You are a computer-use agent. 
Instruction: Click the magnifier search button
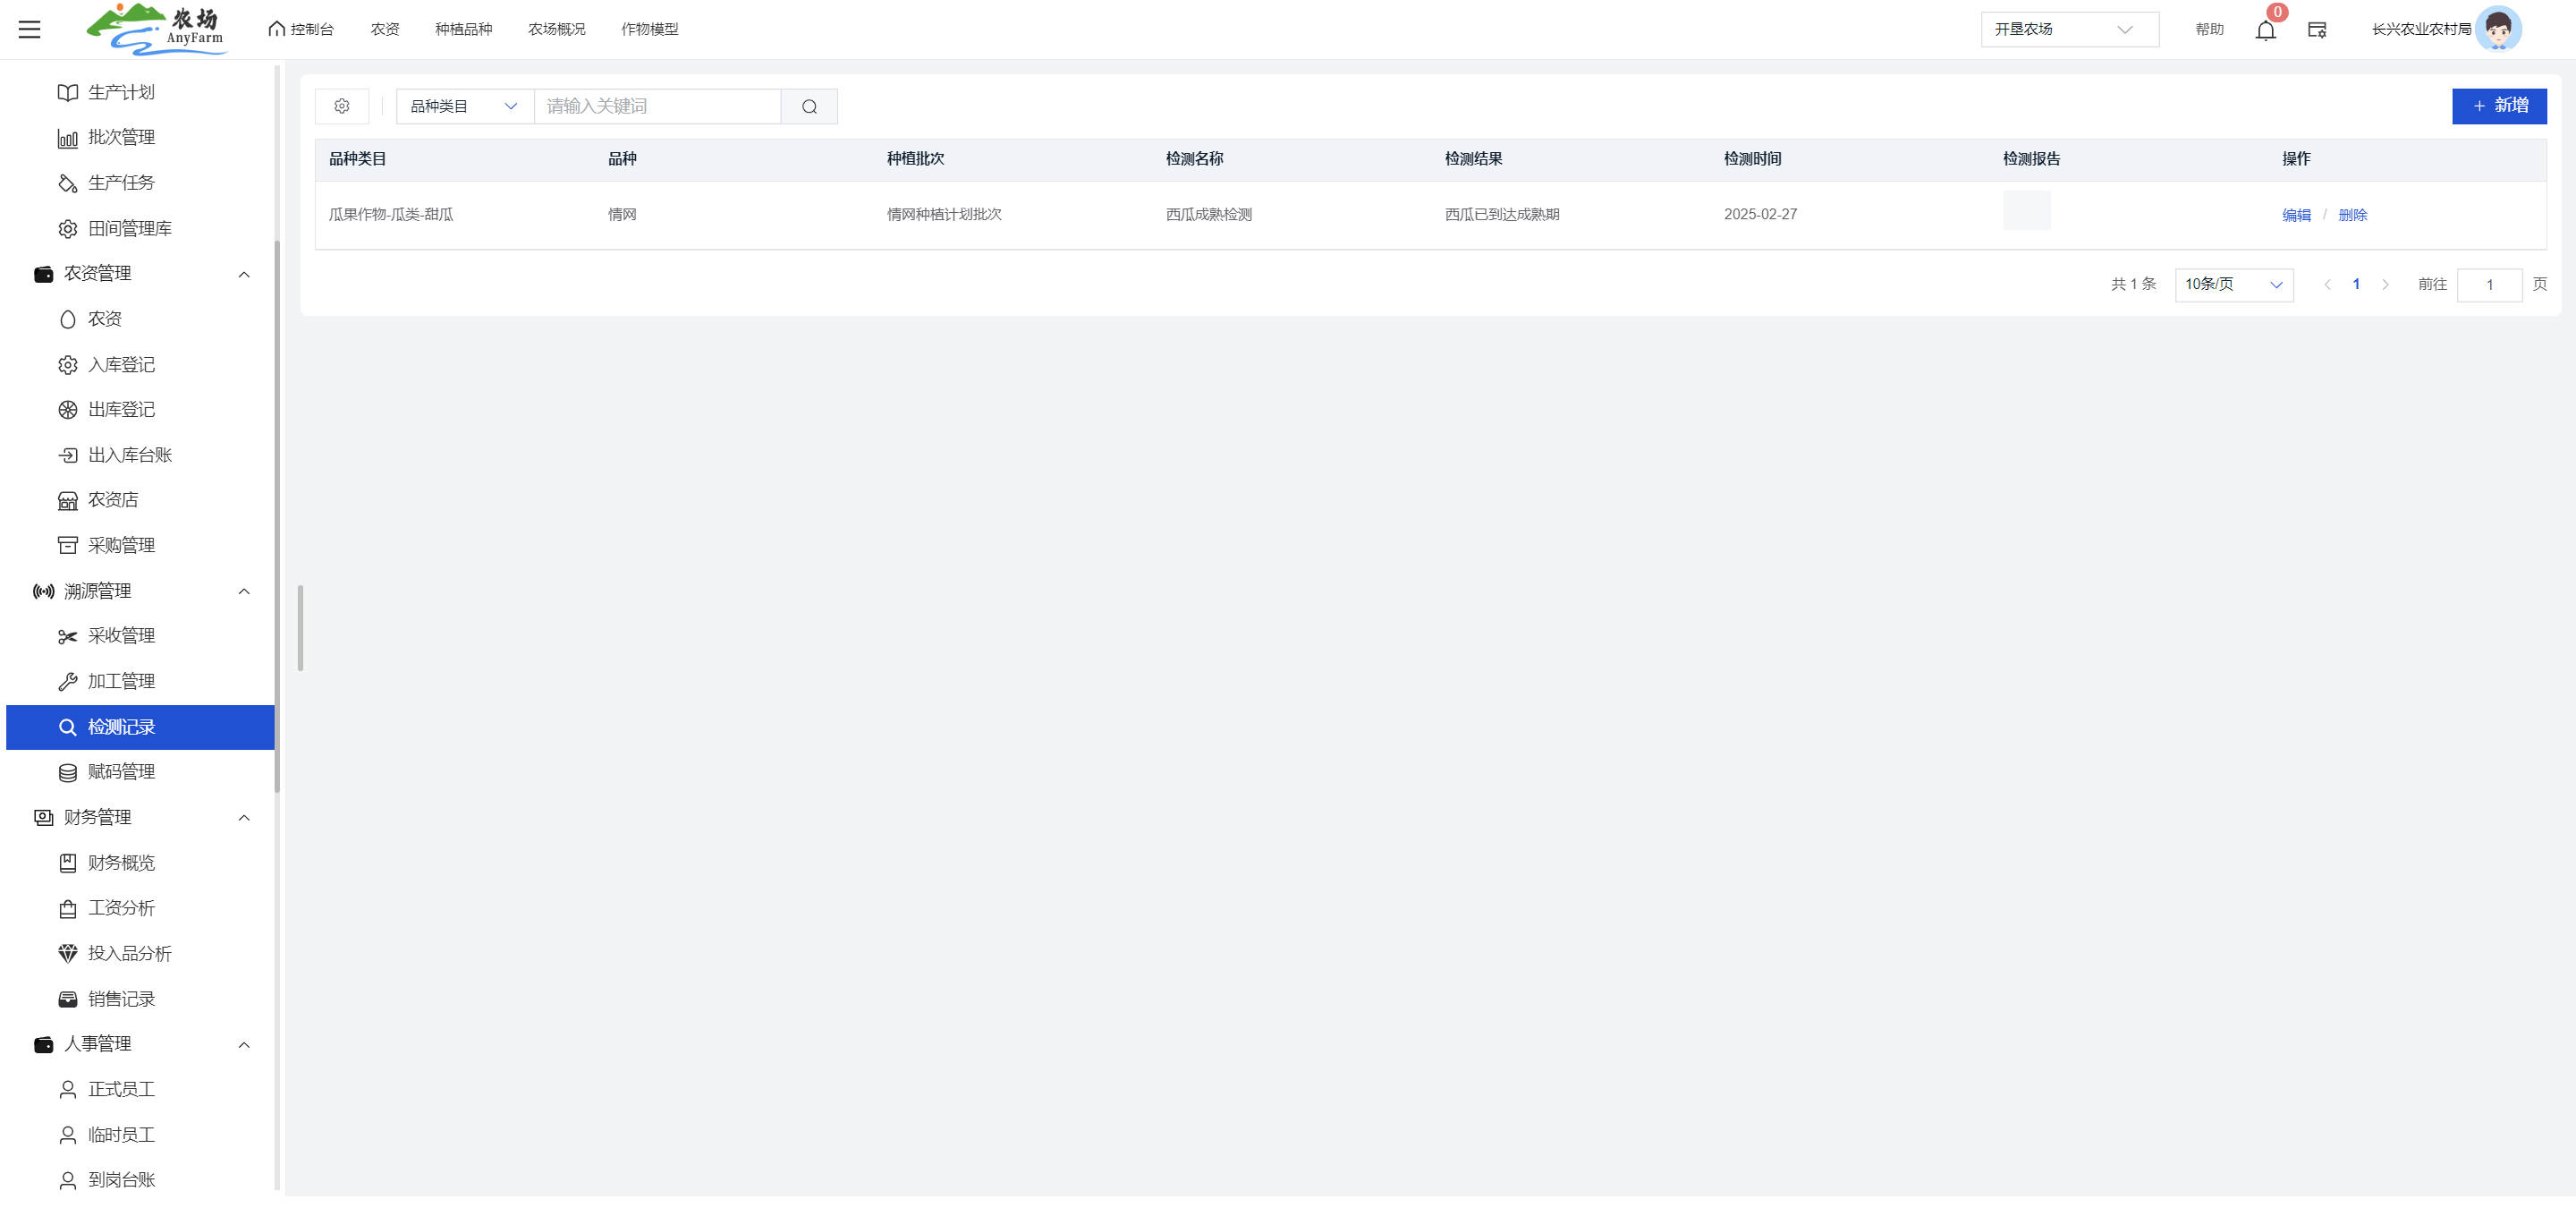click(809, 106)
